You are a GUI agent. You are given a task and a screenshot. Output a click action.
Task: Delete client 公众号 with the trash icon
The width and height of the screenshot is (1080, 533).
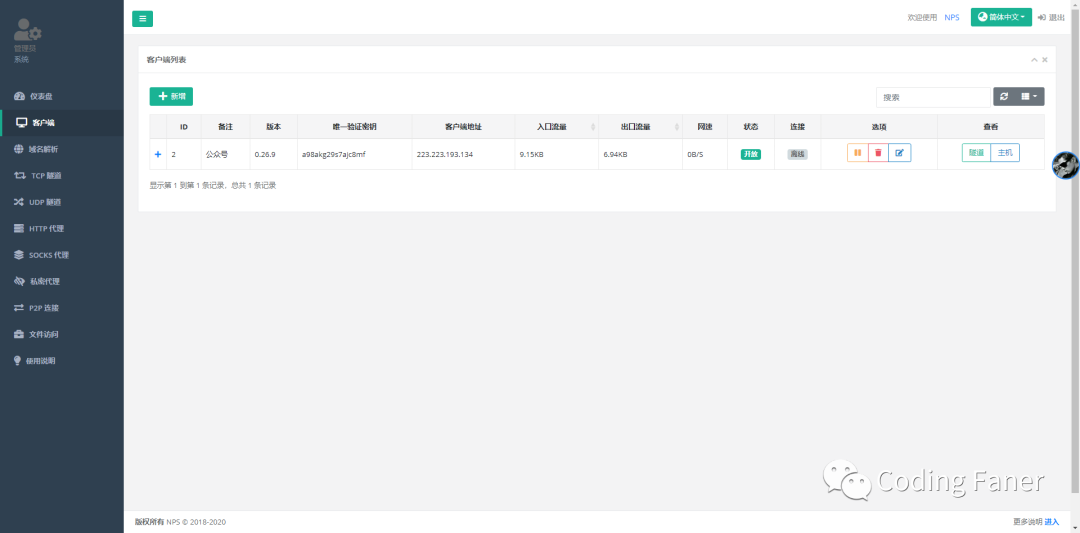click(x=878, y=153)
